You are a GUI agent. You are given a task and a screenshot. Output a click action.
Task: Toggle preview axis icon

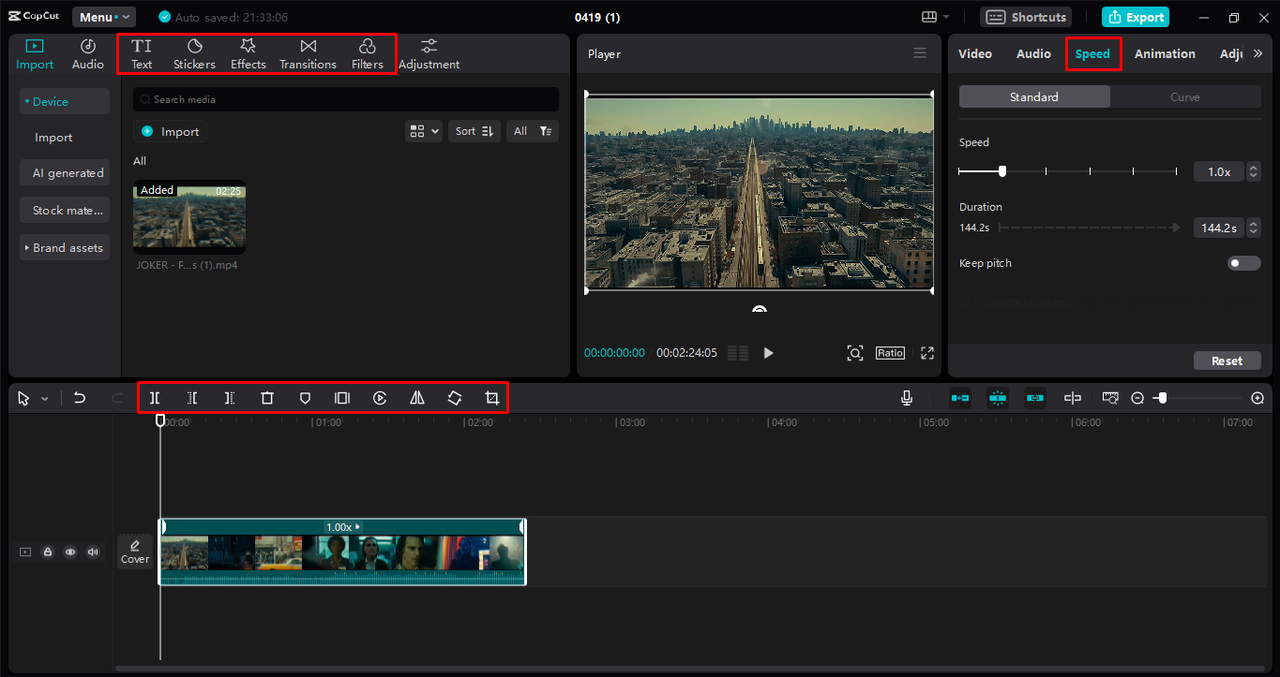point(1072,398)
